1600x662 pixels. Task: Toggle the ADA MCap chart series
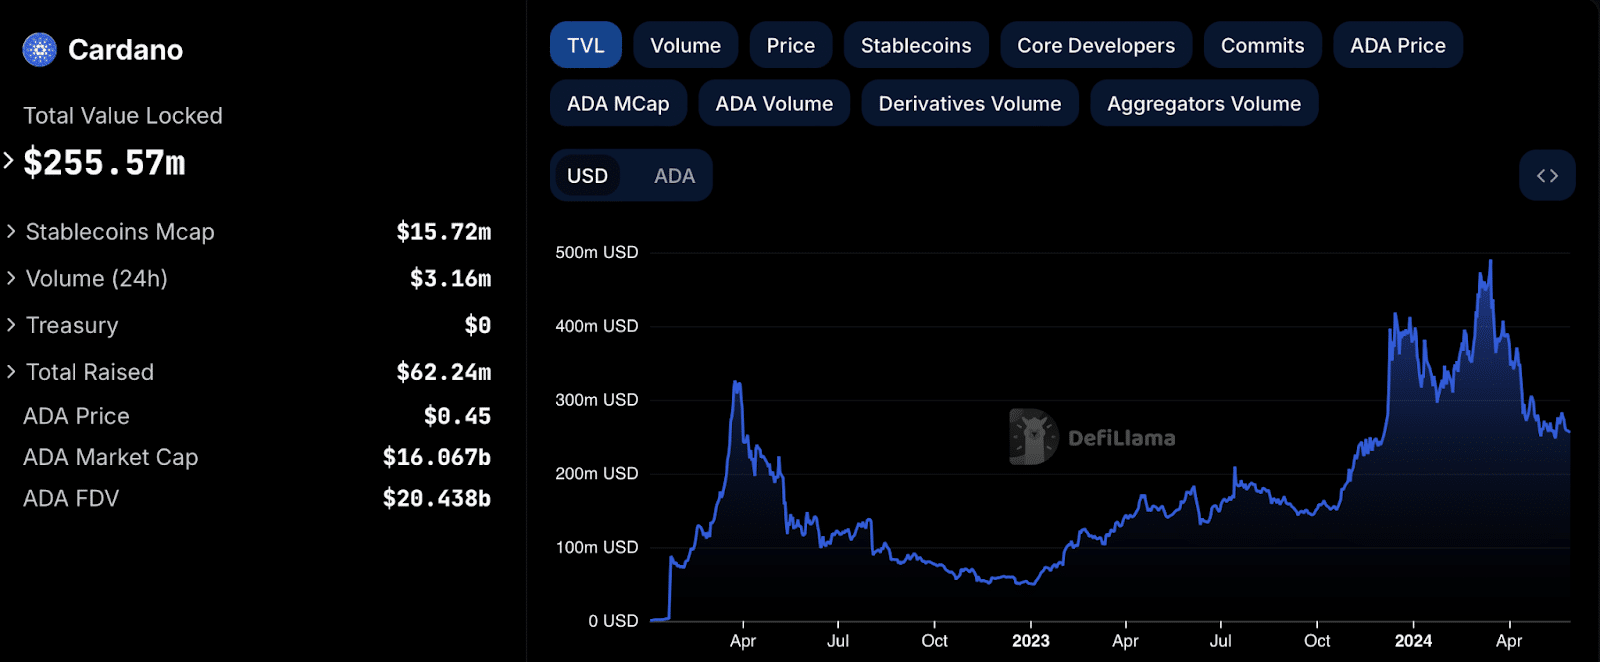(x=618, y=103)
